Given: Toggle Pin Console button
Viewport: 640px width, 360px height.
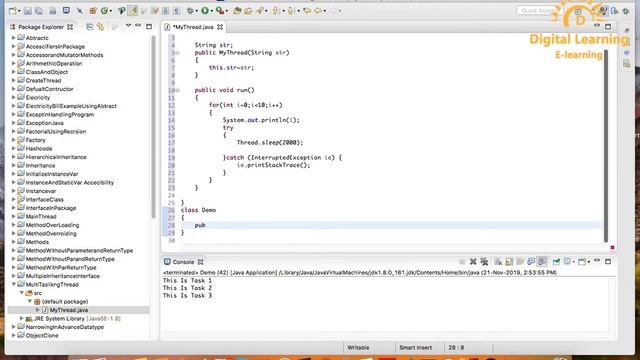Looking at the screenshot, I should [556, 262].
